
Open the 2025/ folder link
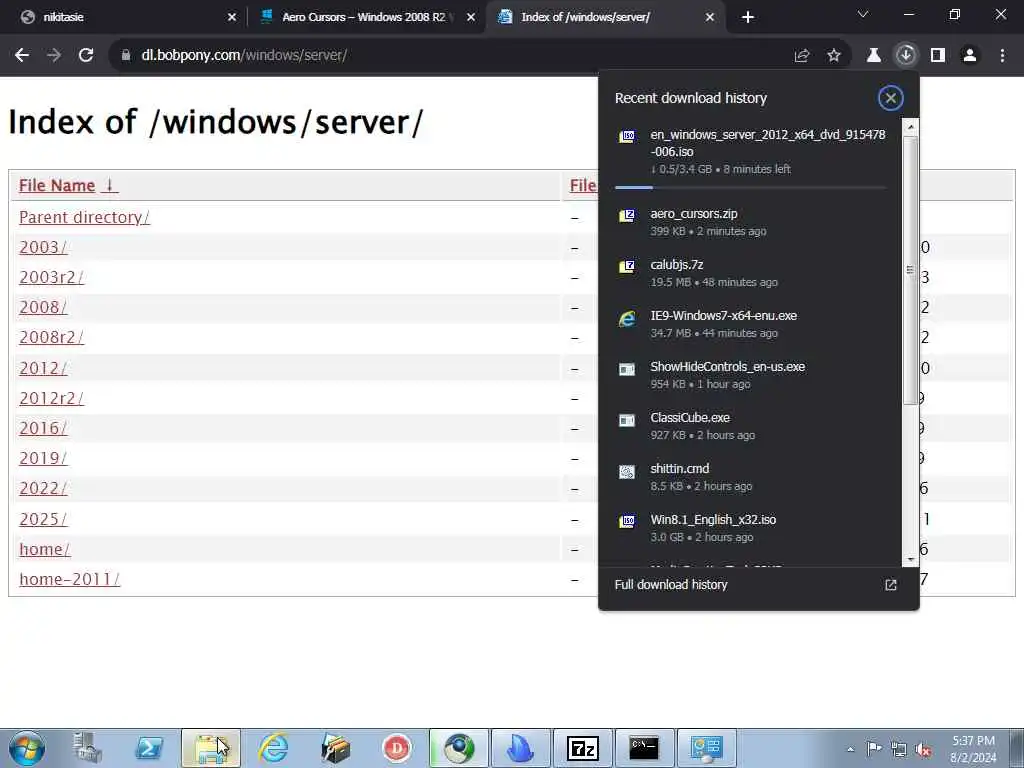pos(43,519)
